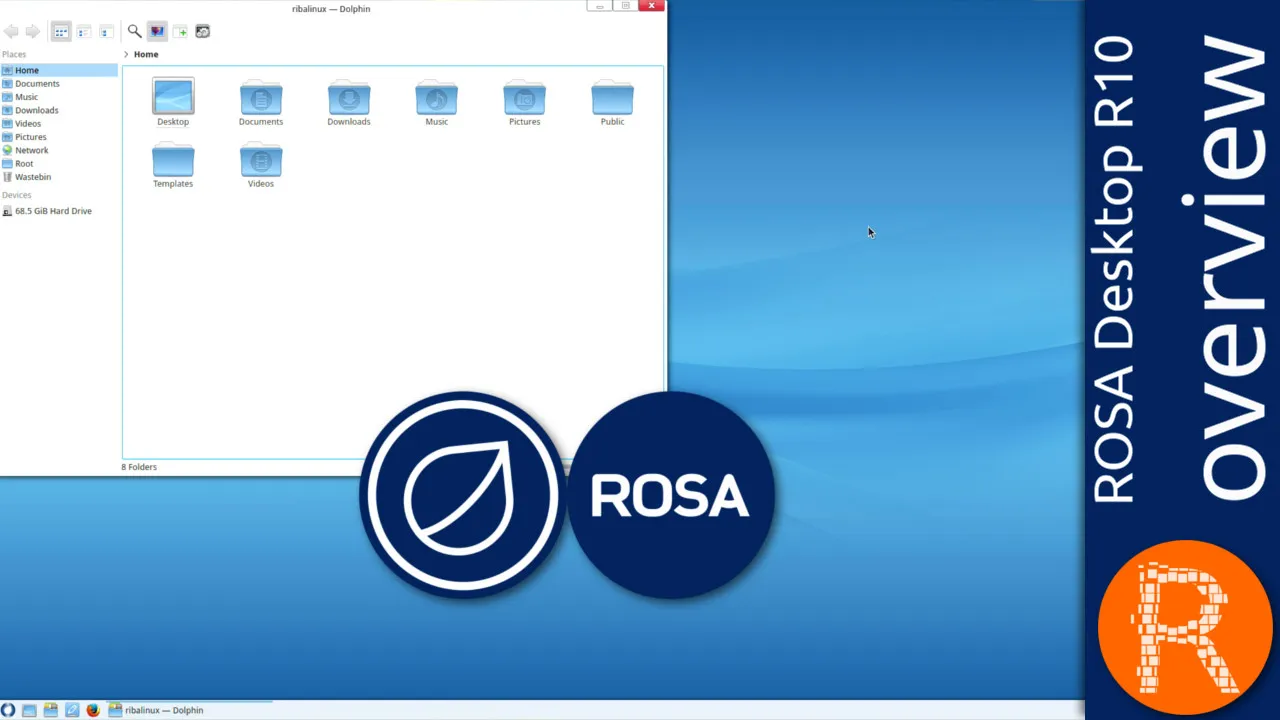
Task: Go forward with the Forward arrow
Action: [x=33, y=32]
